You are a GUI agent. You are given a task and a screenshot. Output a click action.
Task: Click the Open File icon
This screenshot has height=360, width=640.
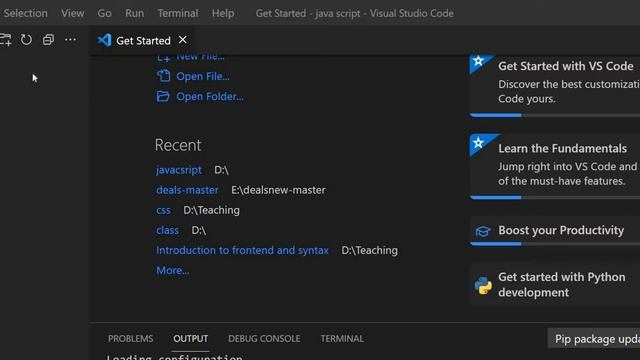pyautogui.click(x=163, y=76)
